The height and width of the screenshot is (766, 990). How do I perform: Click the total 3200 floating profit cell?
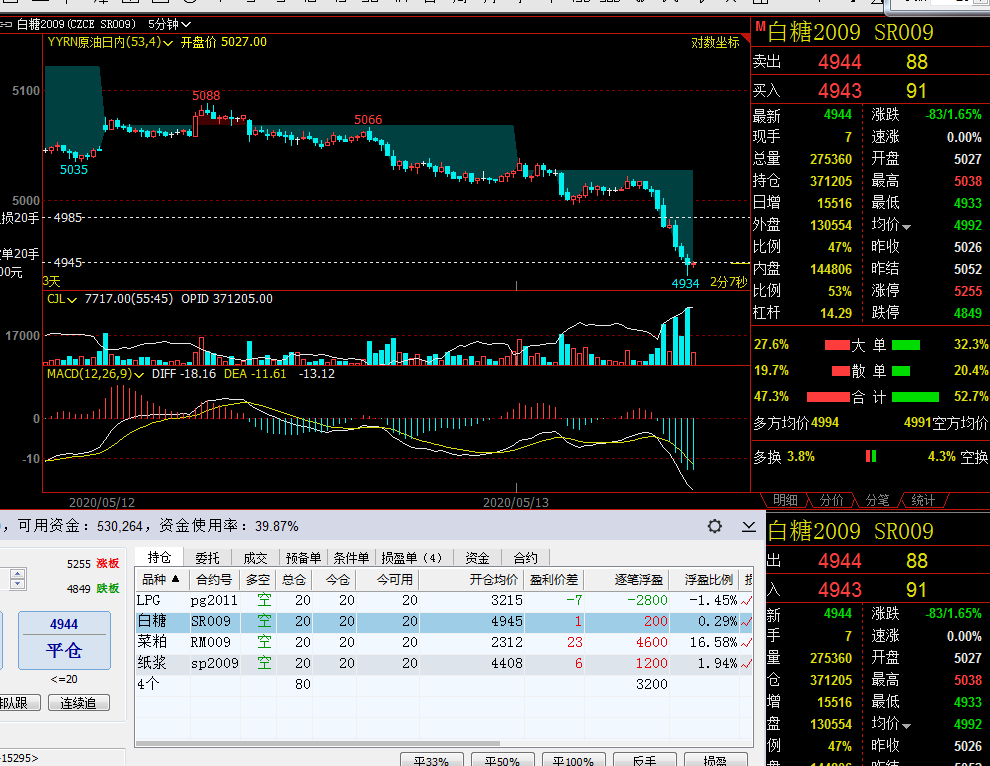click(652, 685)
